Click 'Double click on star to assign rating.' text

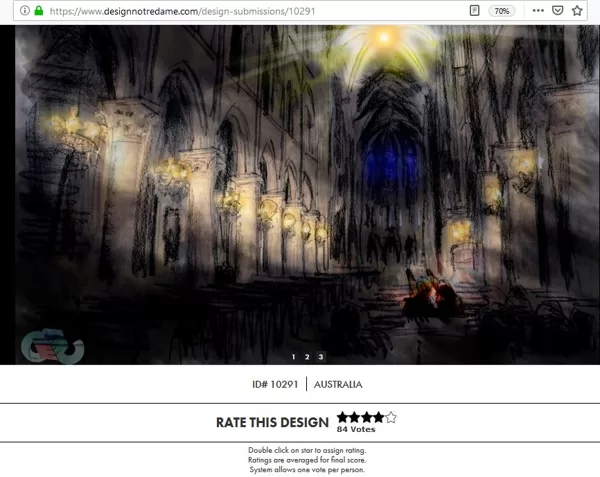click(307, 450)
